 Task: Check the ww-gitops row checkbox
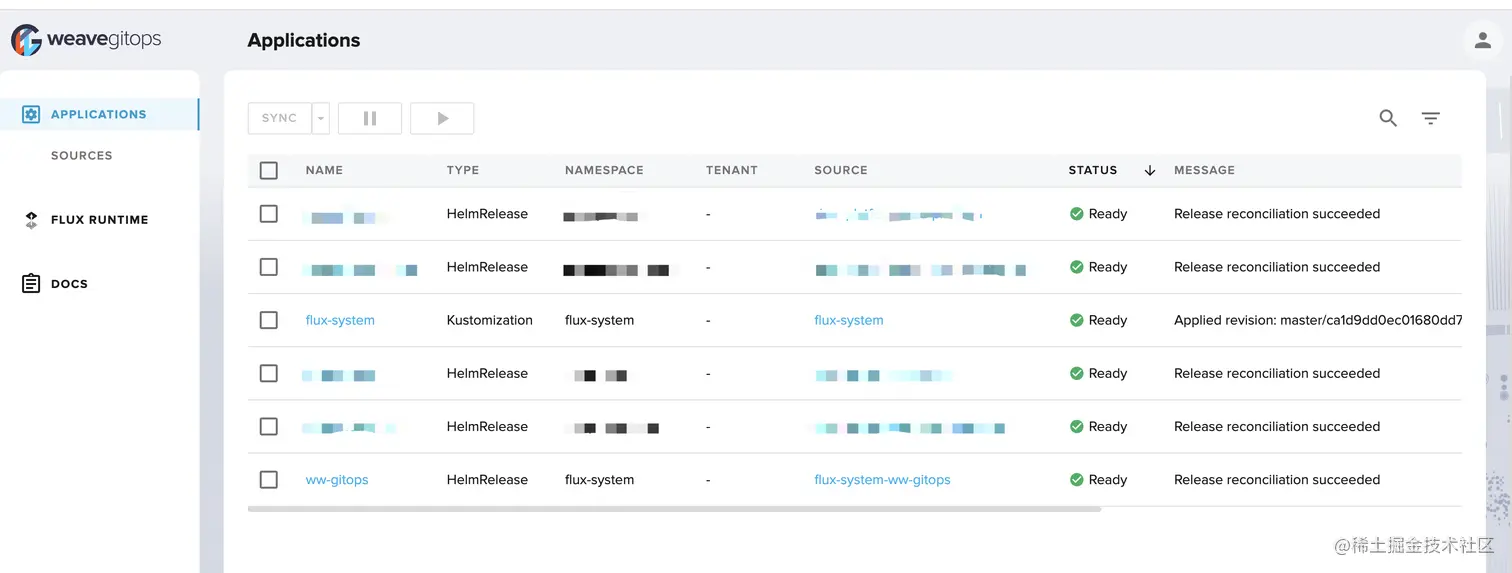(268, 480)
